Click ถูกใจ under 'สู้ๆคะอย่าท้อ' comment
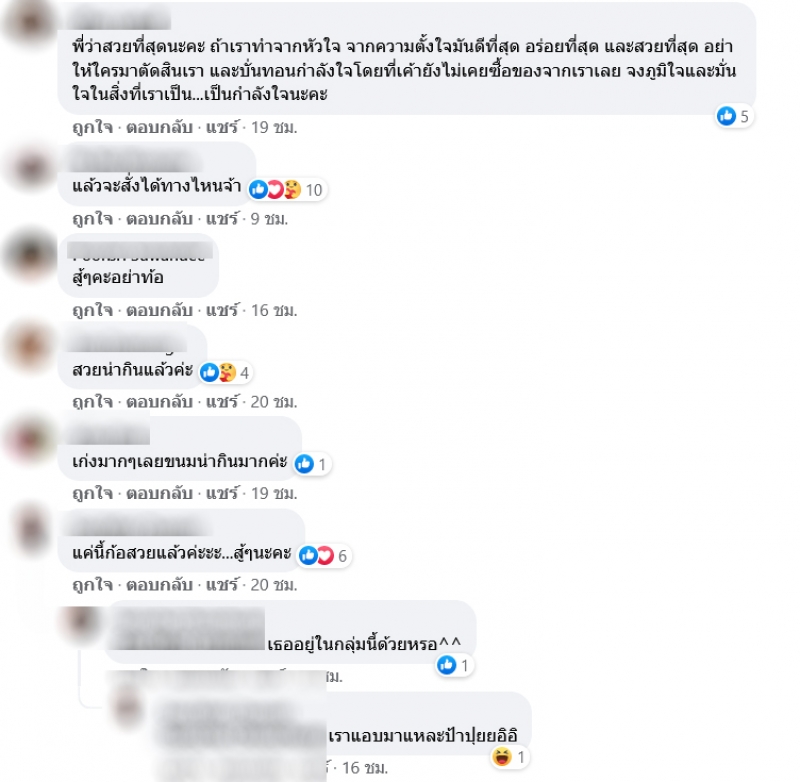This screenshot has width=800, height=782. pos(92,310)
